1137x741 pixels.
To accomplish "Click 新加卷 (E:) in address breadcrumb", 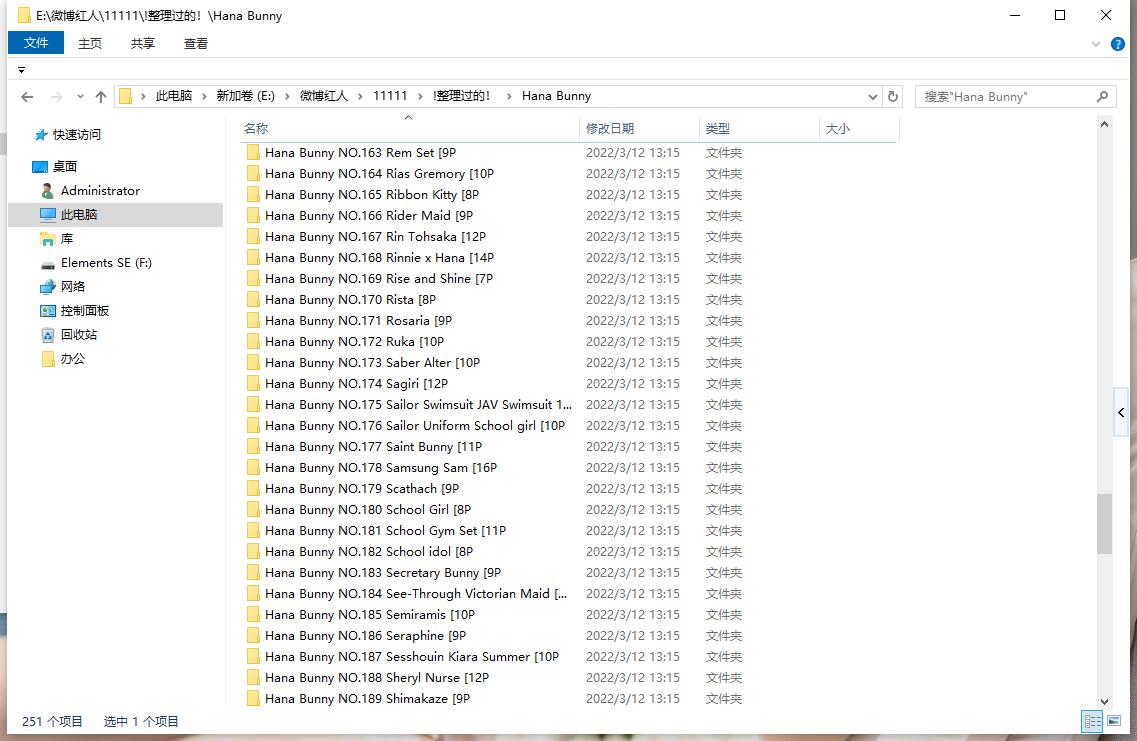I will click(246, 96).
